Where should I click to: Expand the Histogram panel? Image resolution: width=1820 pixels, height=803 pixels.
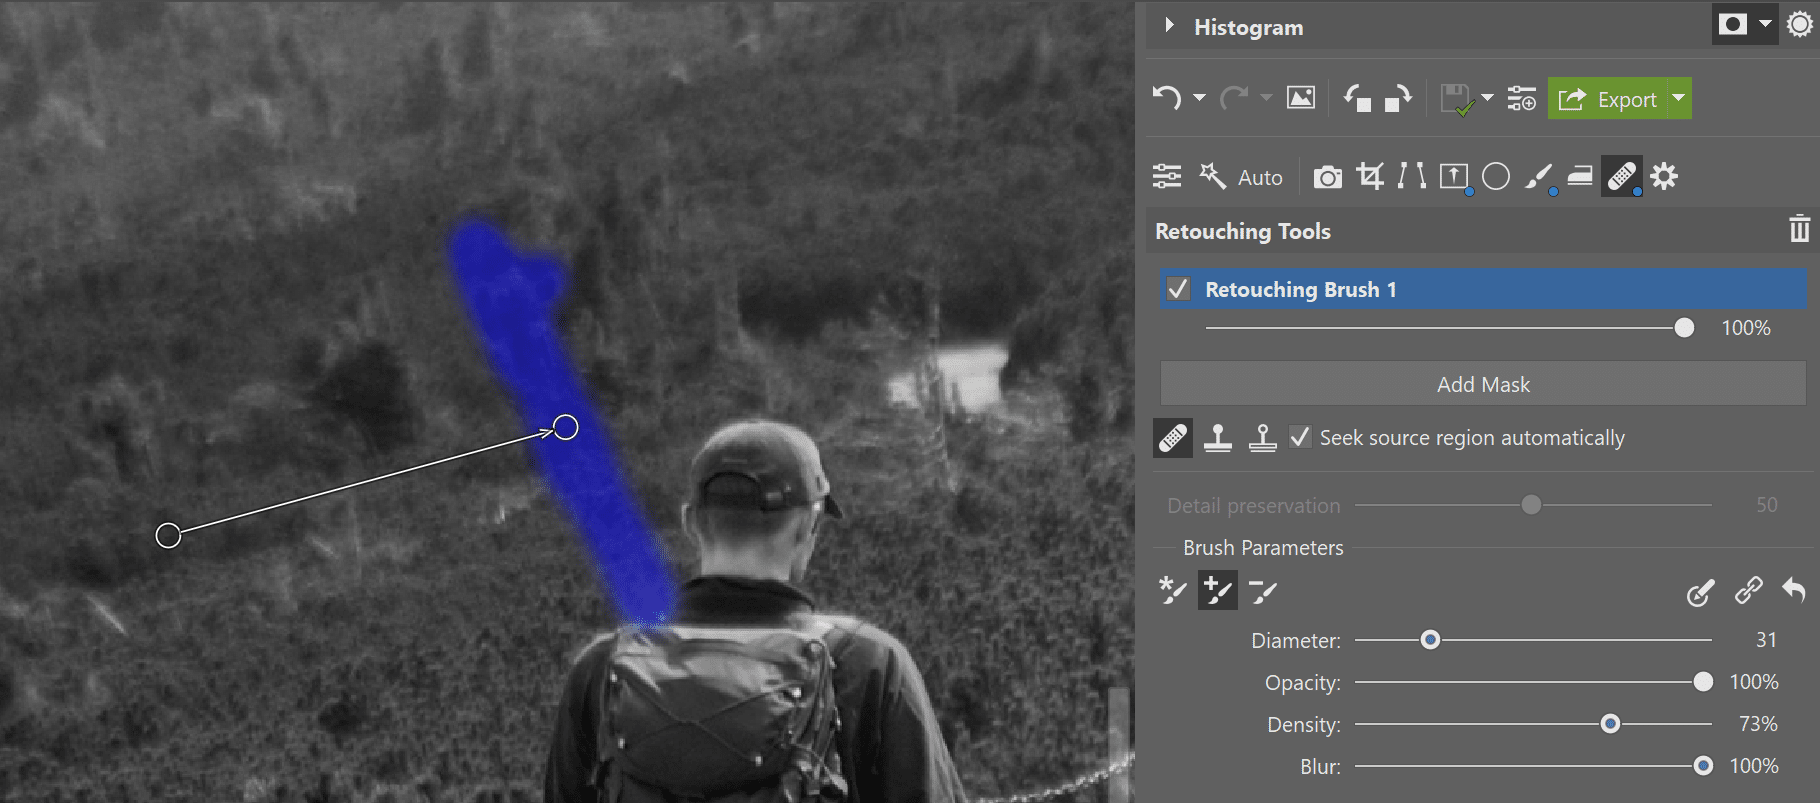(1169, 25)
